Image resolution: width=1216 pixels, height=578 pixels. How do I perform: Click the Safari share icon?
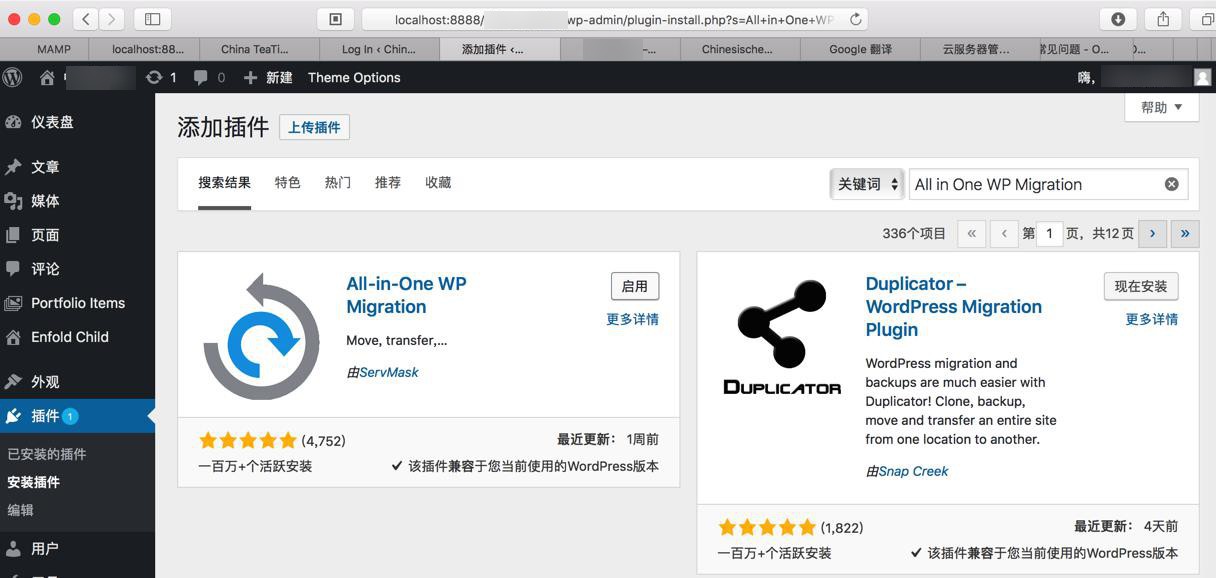point(1163,18)
